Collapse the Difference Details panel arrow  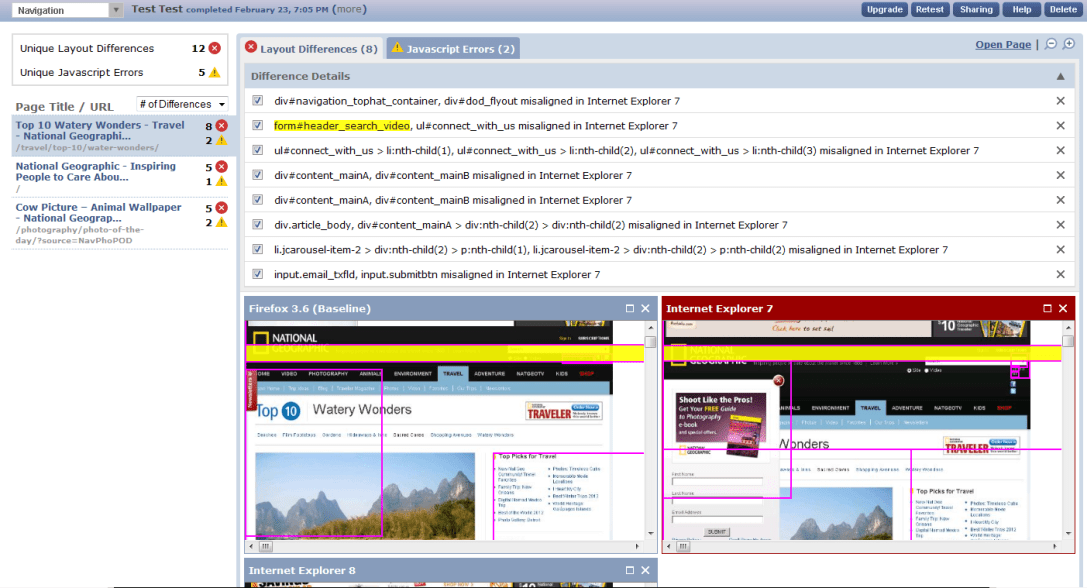tap(1060, 76)
